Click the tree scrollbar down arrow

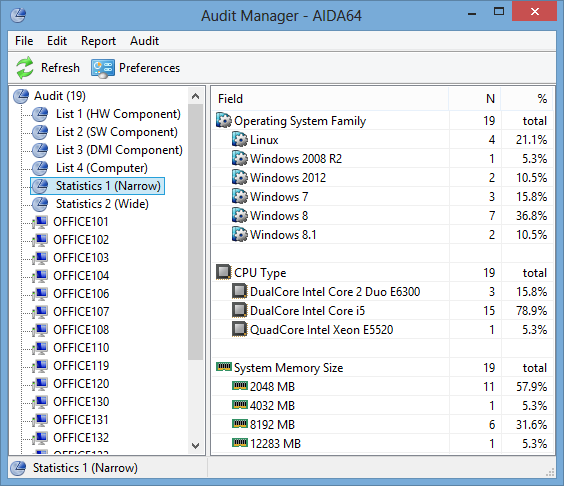tap(195, 446)
